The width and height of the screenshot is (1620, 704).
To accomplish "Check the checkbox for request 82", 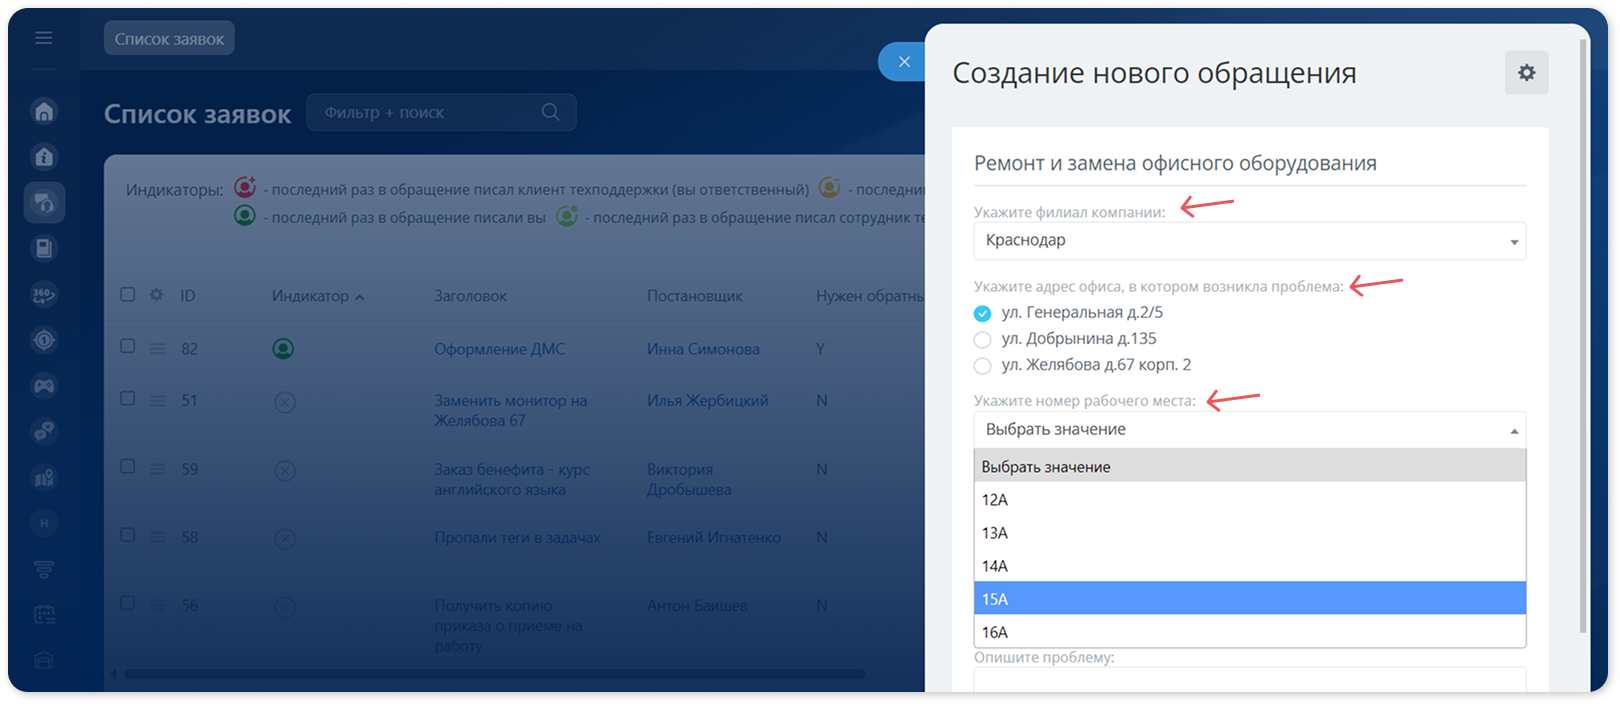I will 127,346.
